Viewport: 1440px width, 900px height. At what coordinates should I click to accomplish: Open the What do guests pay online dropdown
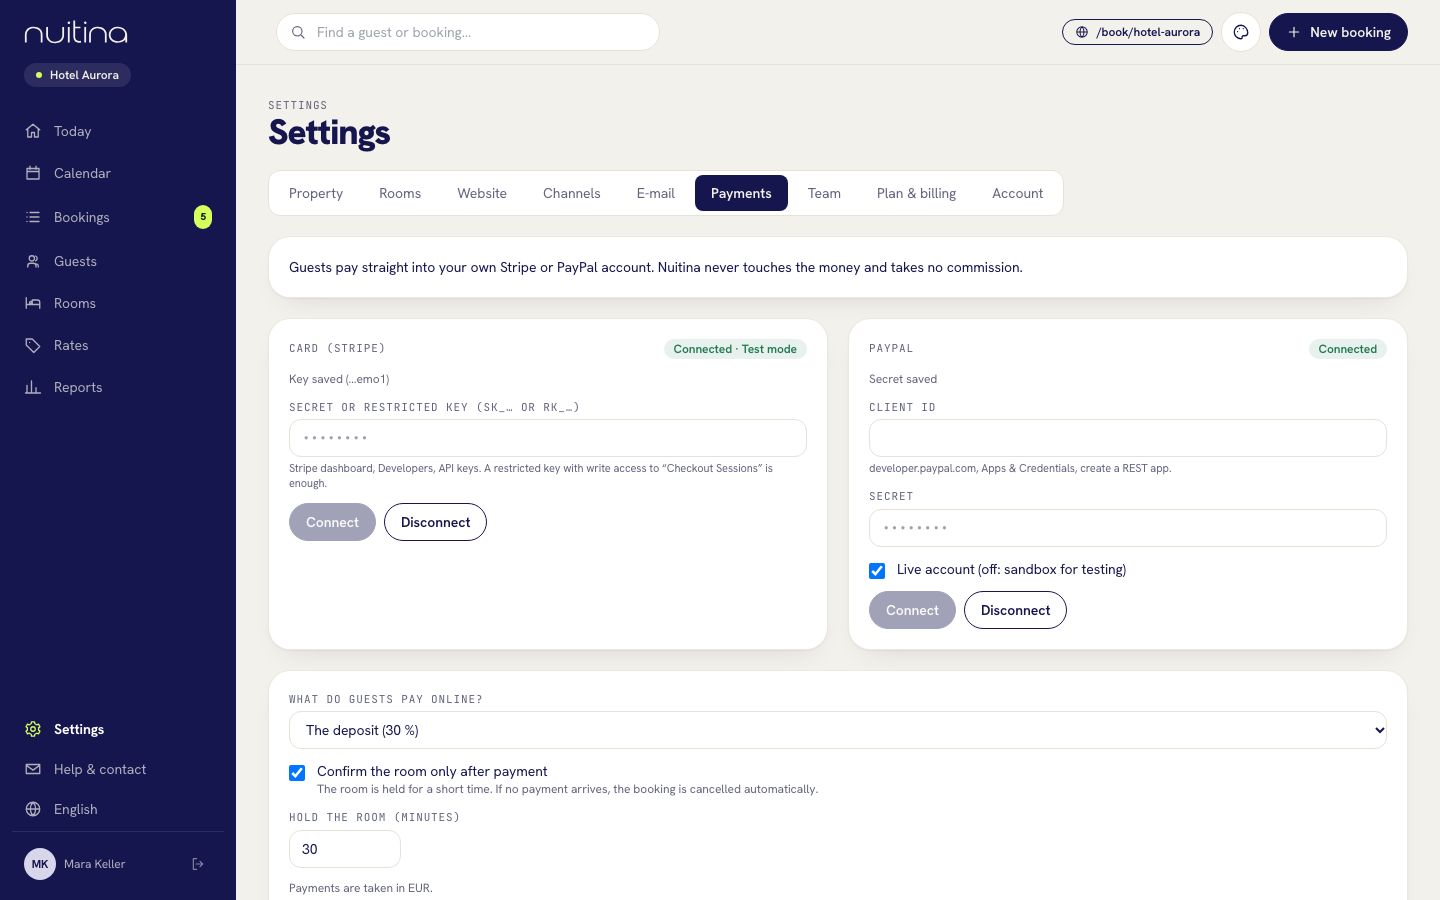(x=838, y=730)
